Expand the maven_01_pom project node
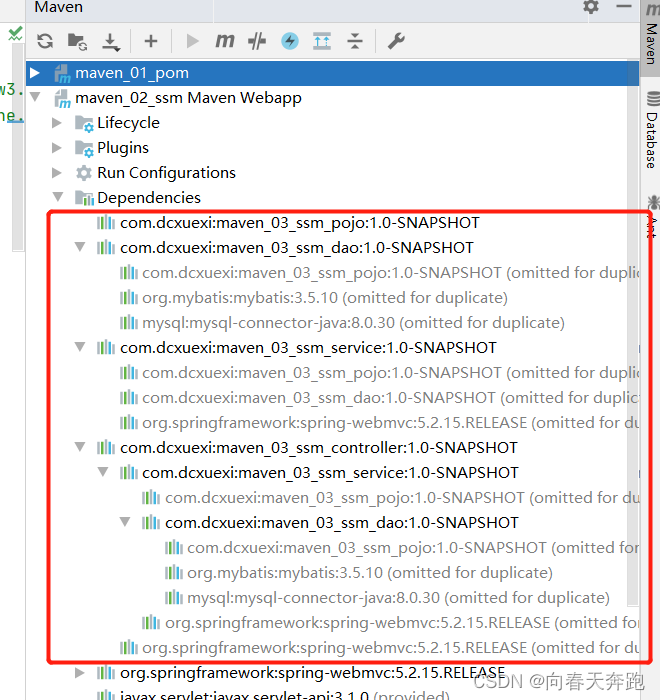The image size is (660, 700). 34,73
